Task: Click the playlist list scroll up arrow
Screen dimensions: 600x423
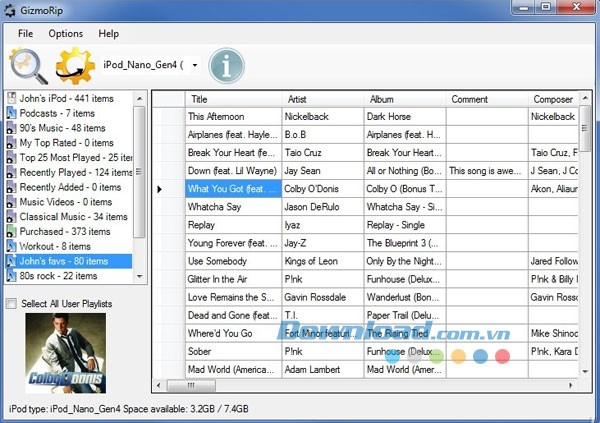Action: click(140, 97)
